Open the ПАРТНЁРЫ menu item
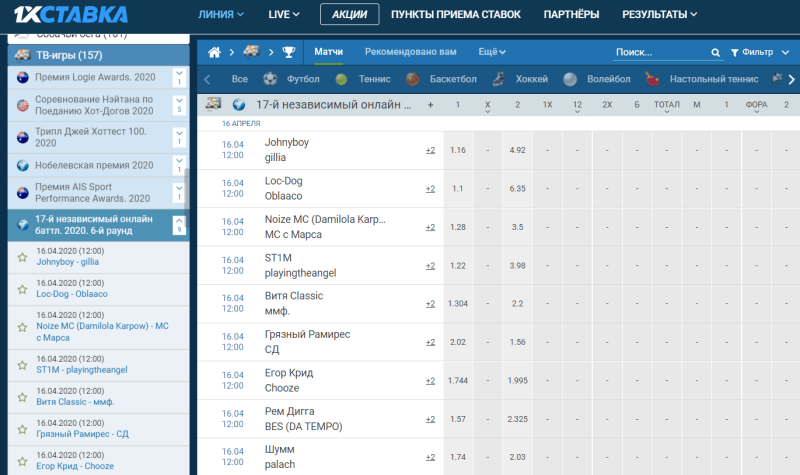 click(571, 14)
